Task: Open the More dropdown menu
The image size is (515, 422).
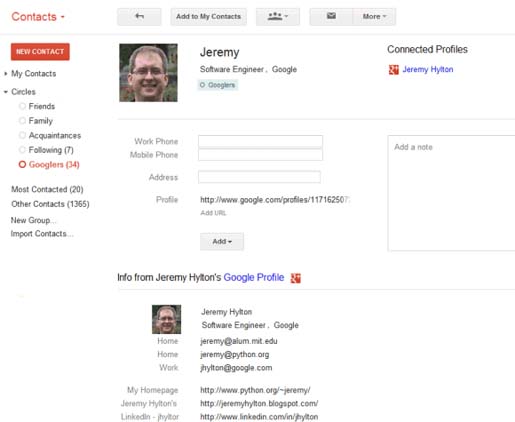Action: [x=374, y=17]
